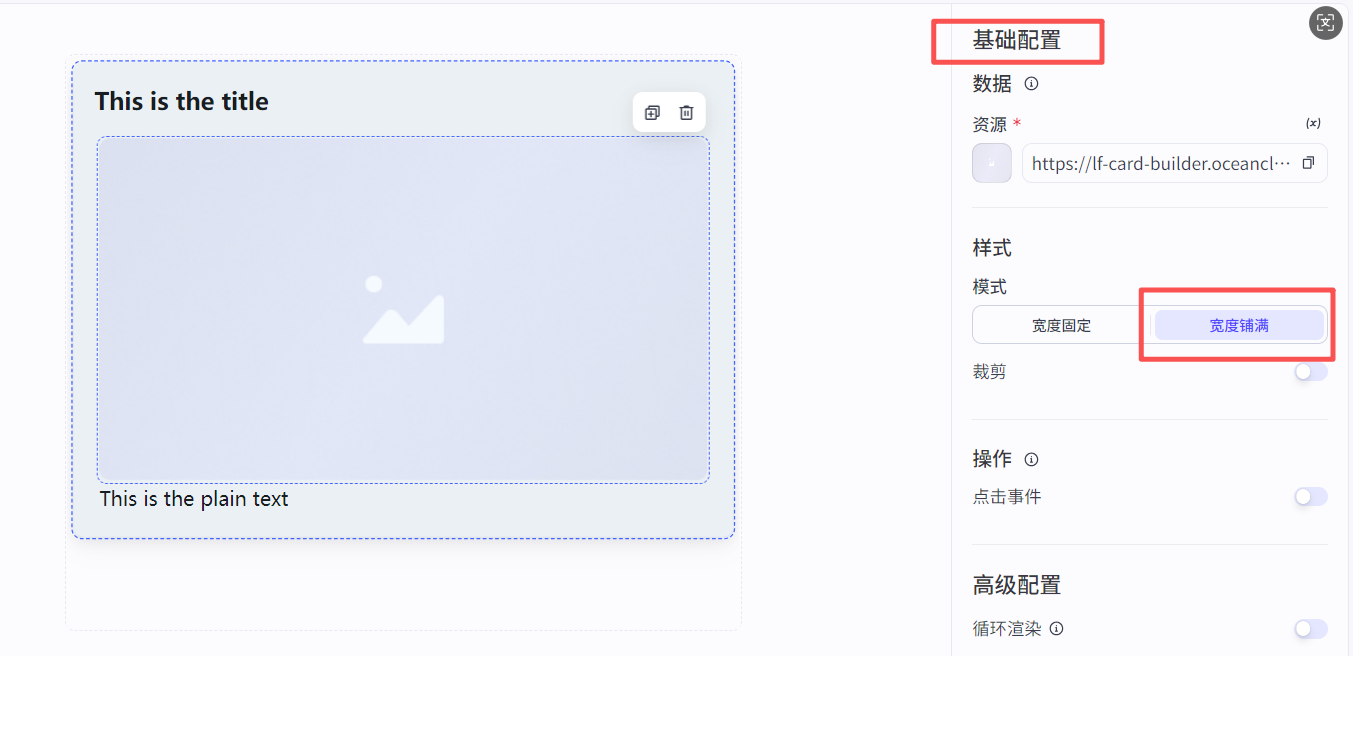This screenshot has height=753, width=1364.
Task: Select the 宽度固定 width mode option
Action: click(x=1060, y=324)
